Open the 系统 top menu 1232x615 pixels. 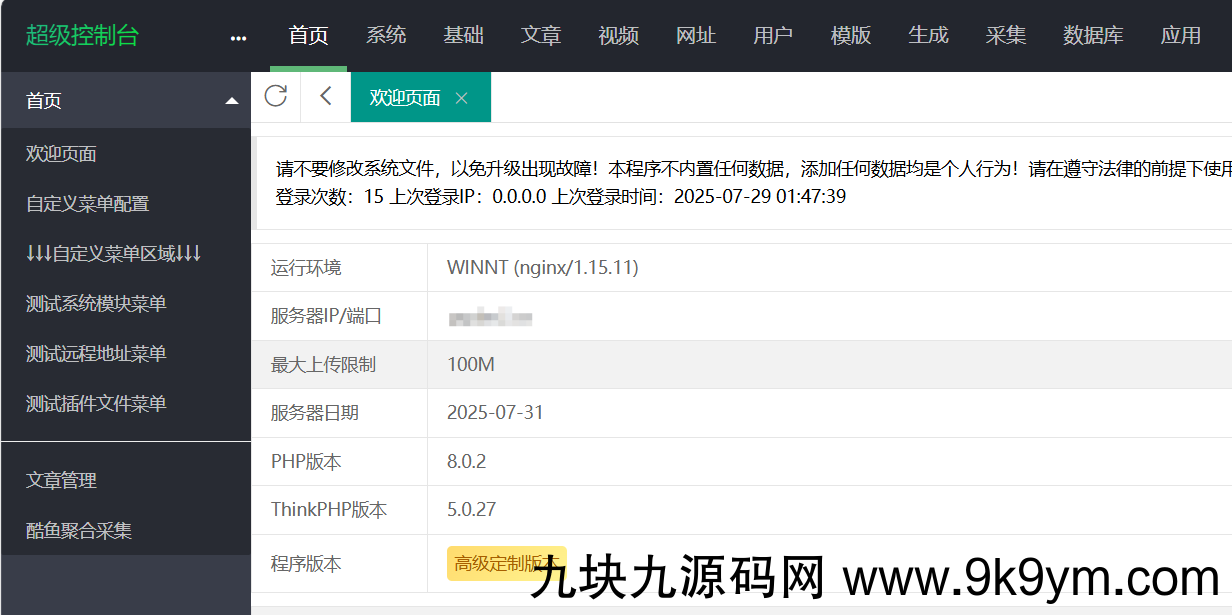pos(386,35)
